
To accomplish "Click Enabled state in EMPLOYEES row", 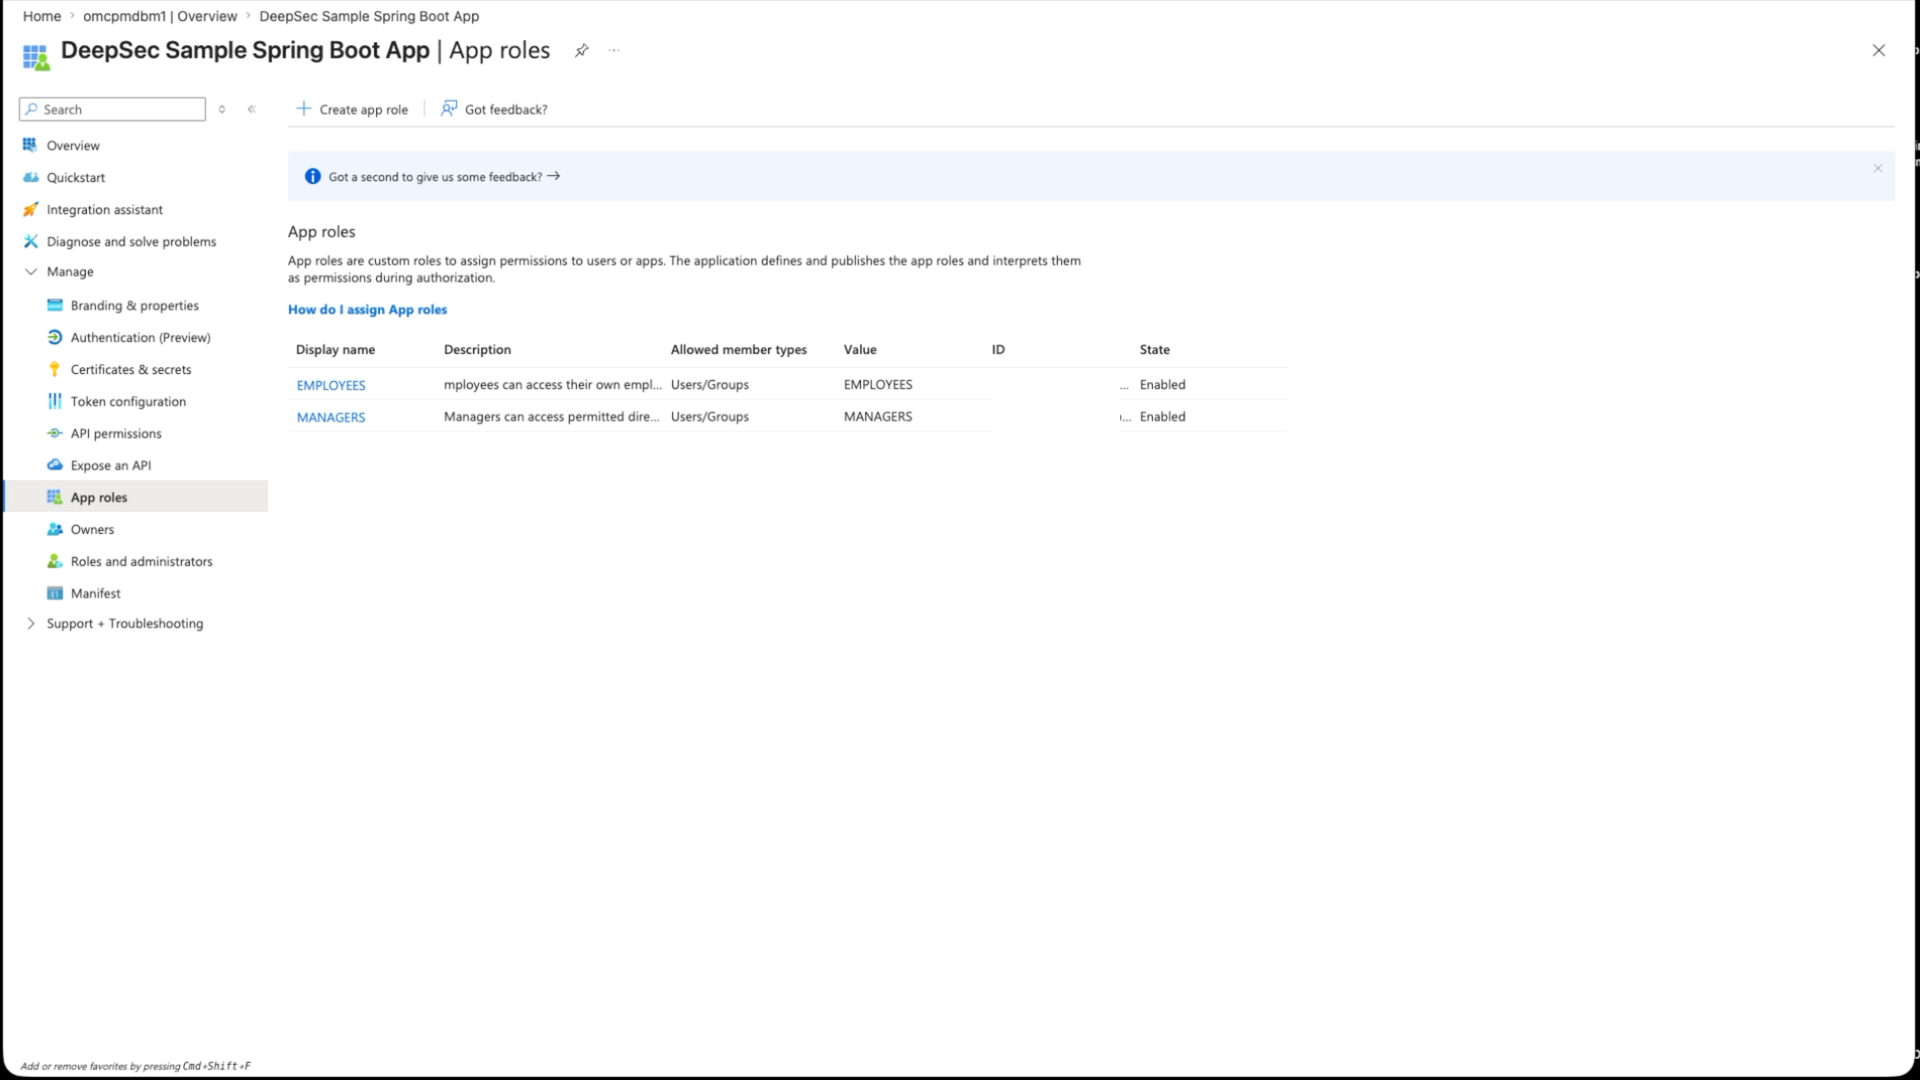I will tap(1162, 384).
